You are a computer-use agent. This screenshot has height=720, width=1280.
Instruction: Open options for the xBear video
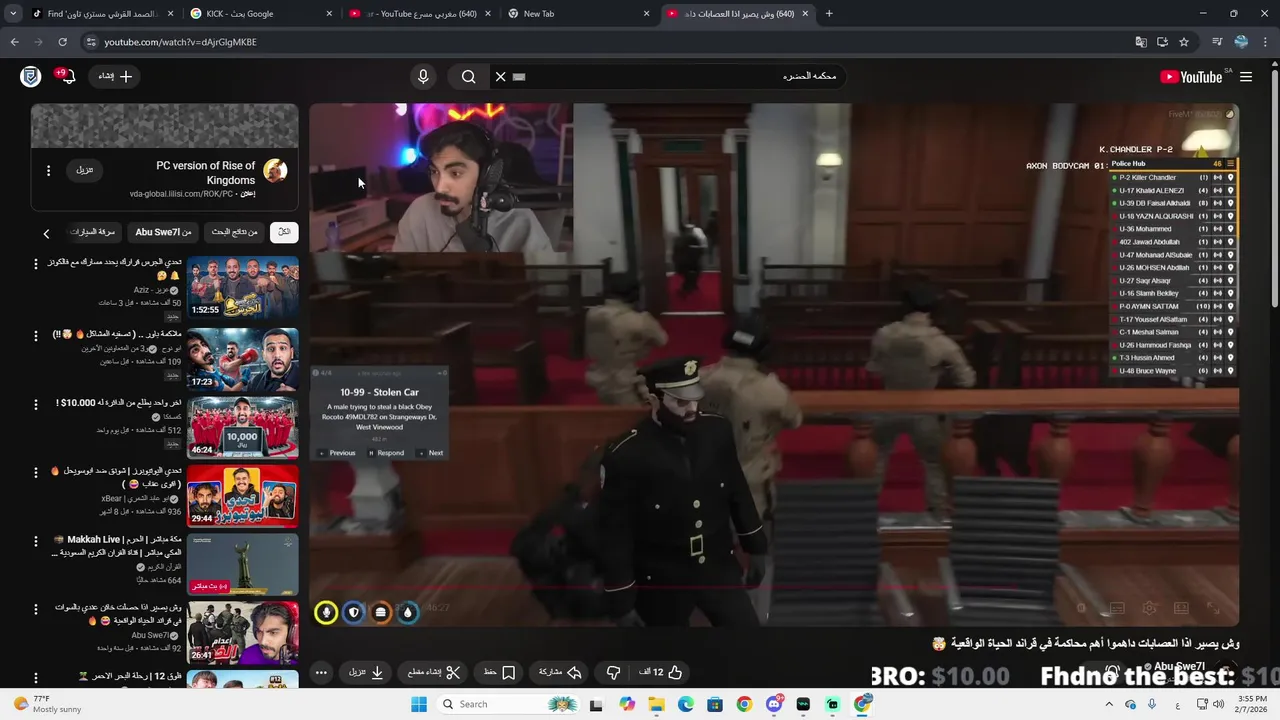36,471
